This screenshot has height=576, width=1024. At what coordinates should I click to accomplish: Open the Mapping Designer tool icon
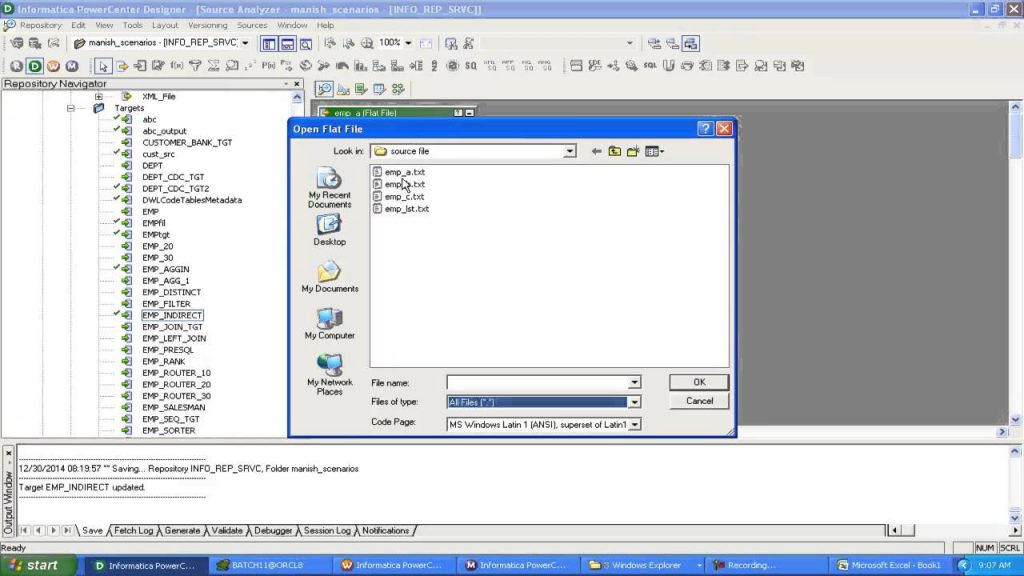[x=398, y=89]
